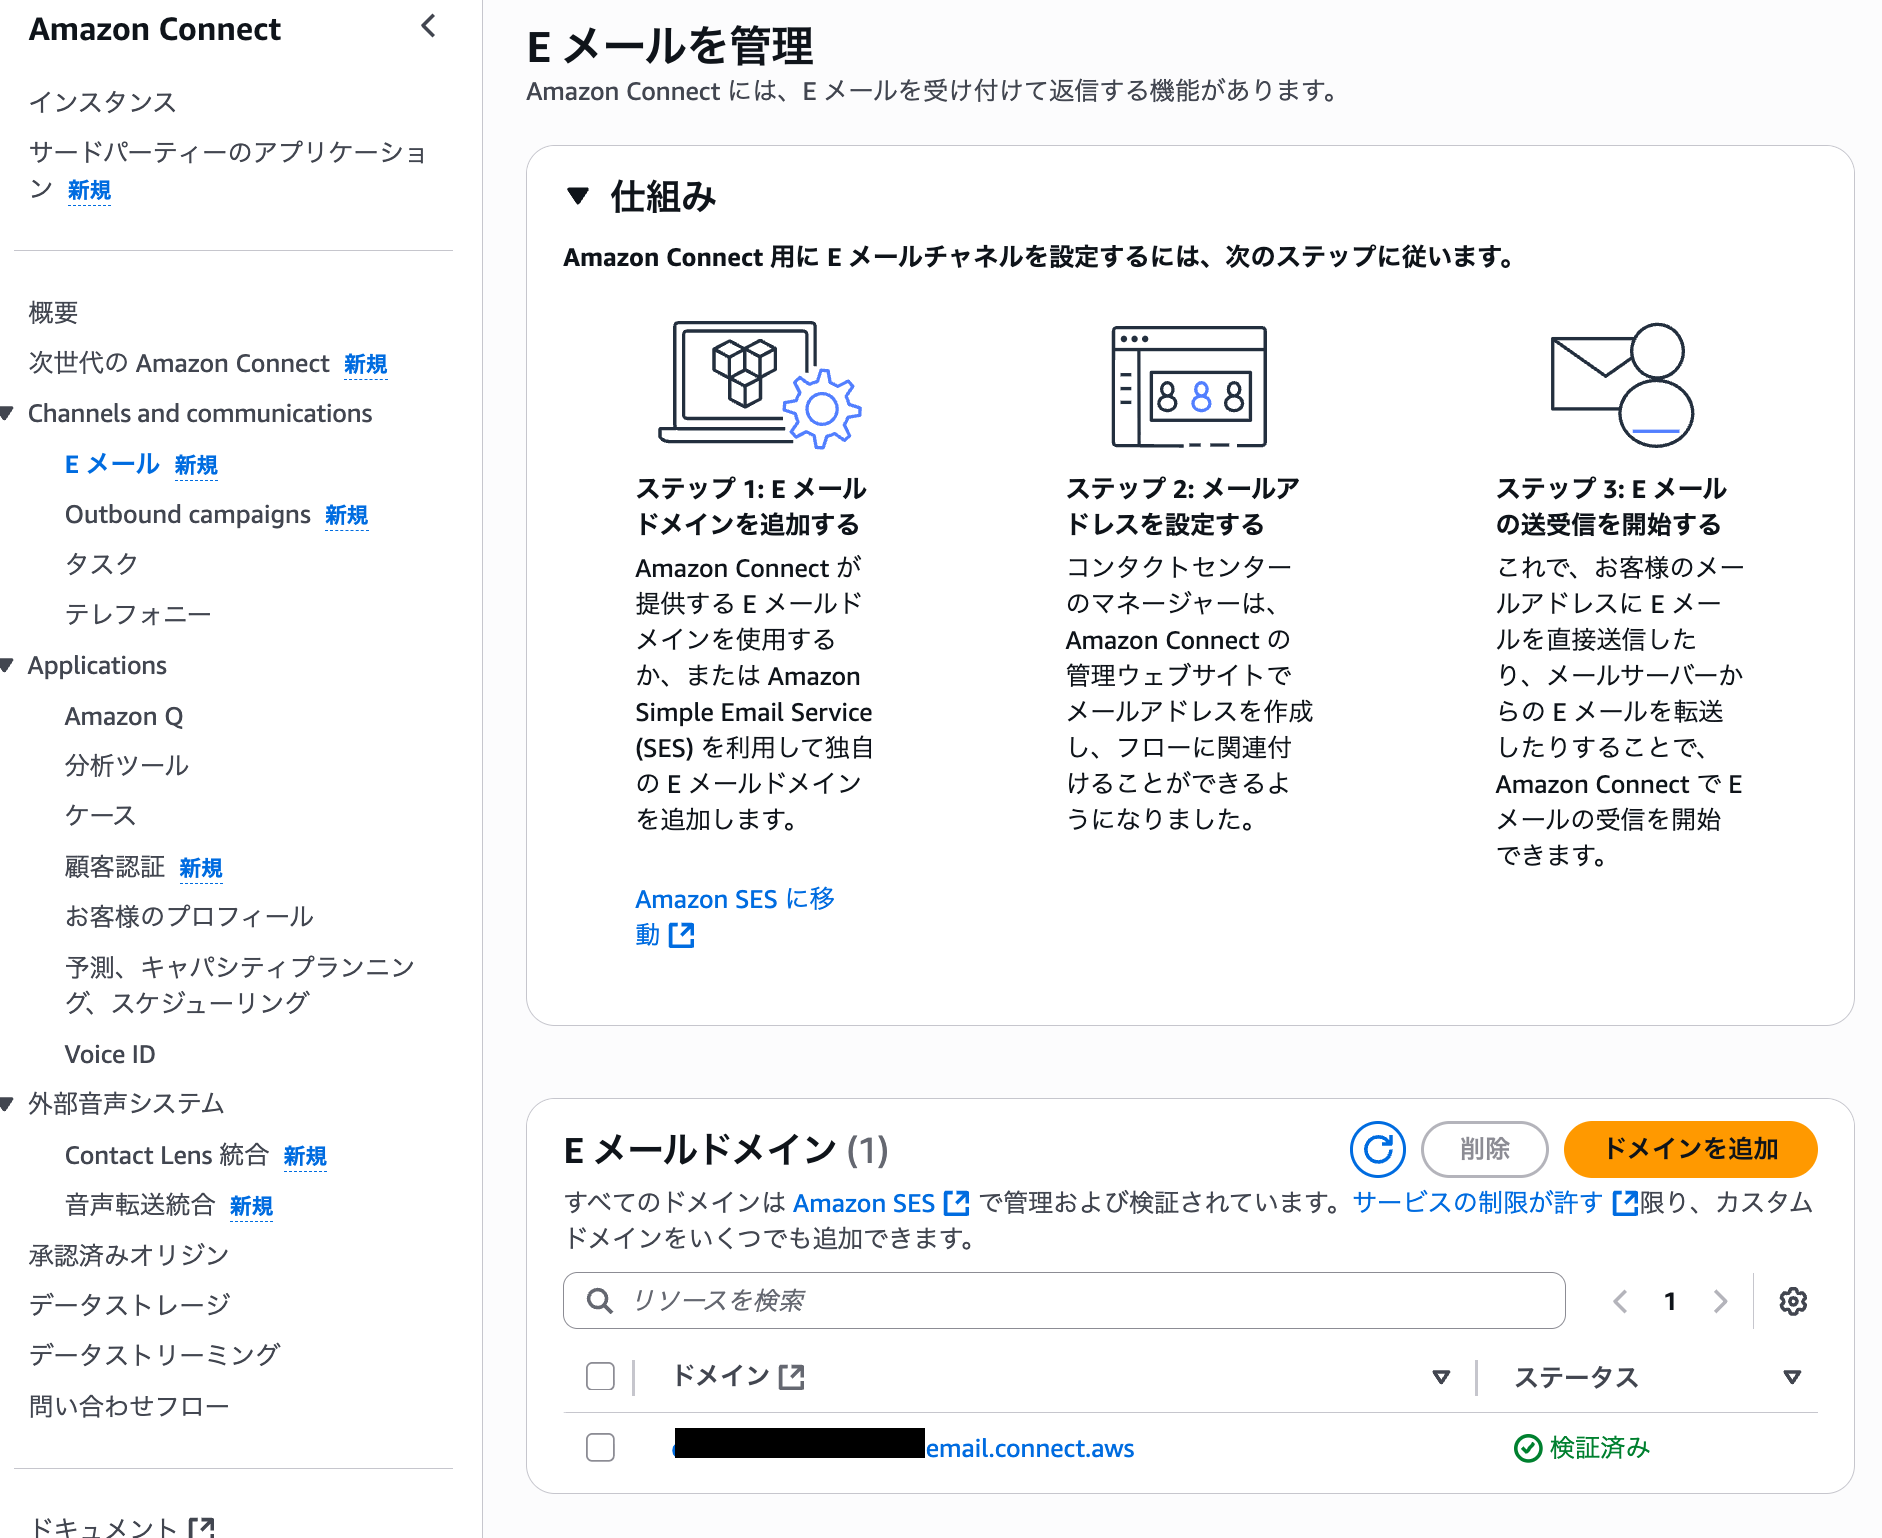Click the mail address window illustration for step 2
The width and height of the screenshot is (1882, 1538).
coord(1189,386)
